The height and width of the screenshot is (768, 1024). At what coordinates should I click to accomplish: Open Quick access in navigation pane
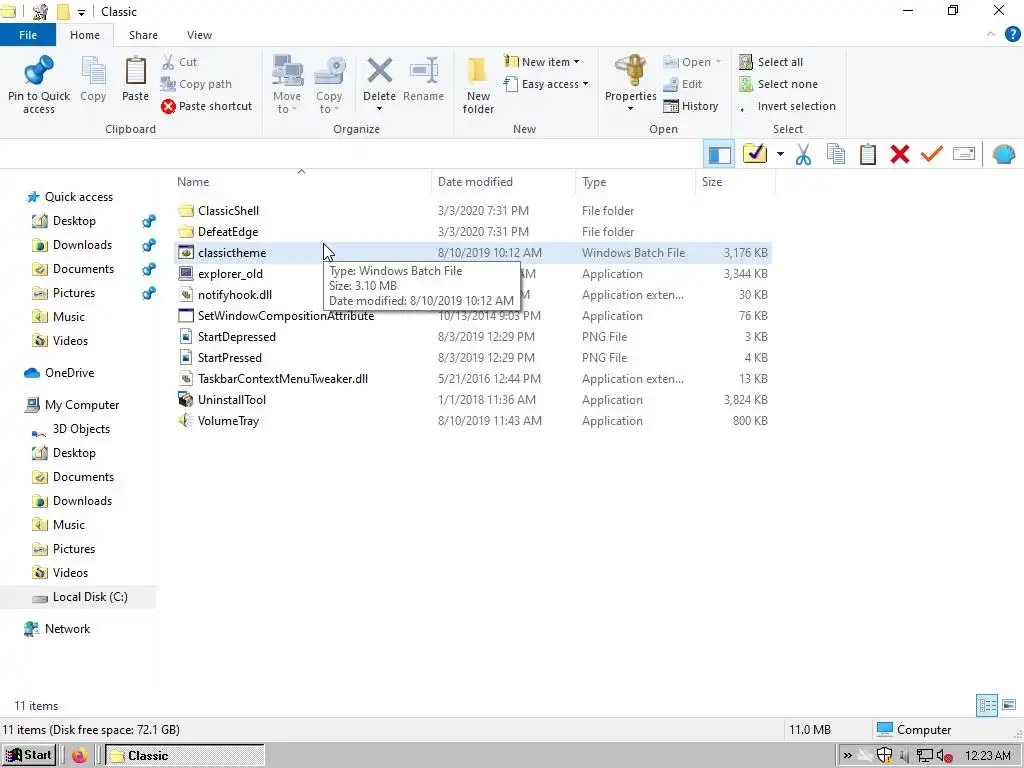click(78, 197)
